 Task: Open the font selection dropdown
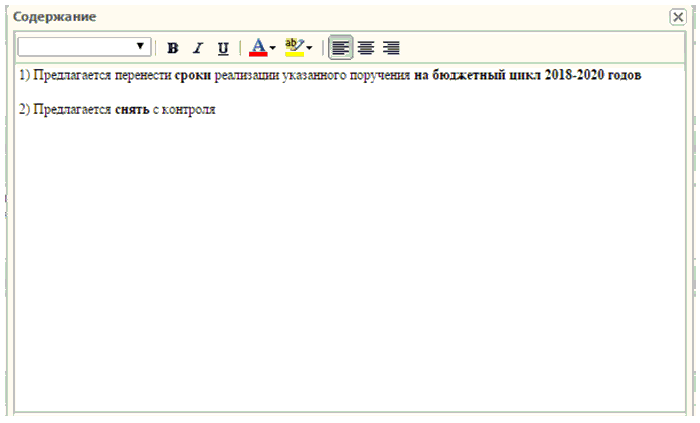pos(84,47)
